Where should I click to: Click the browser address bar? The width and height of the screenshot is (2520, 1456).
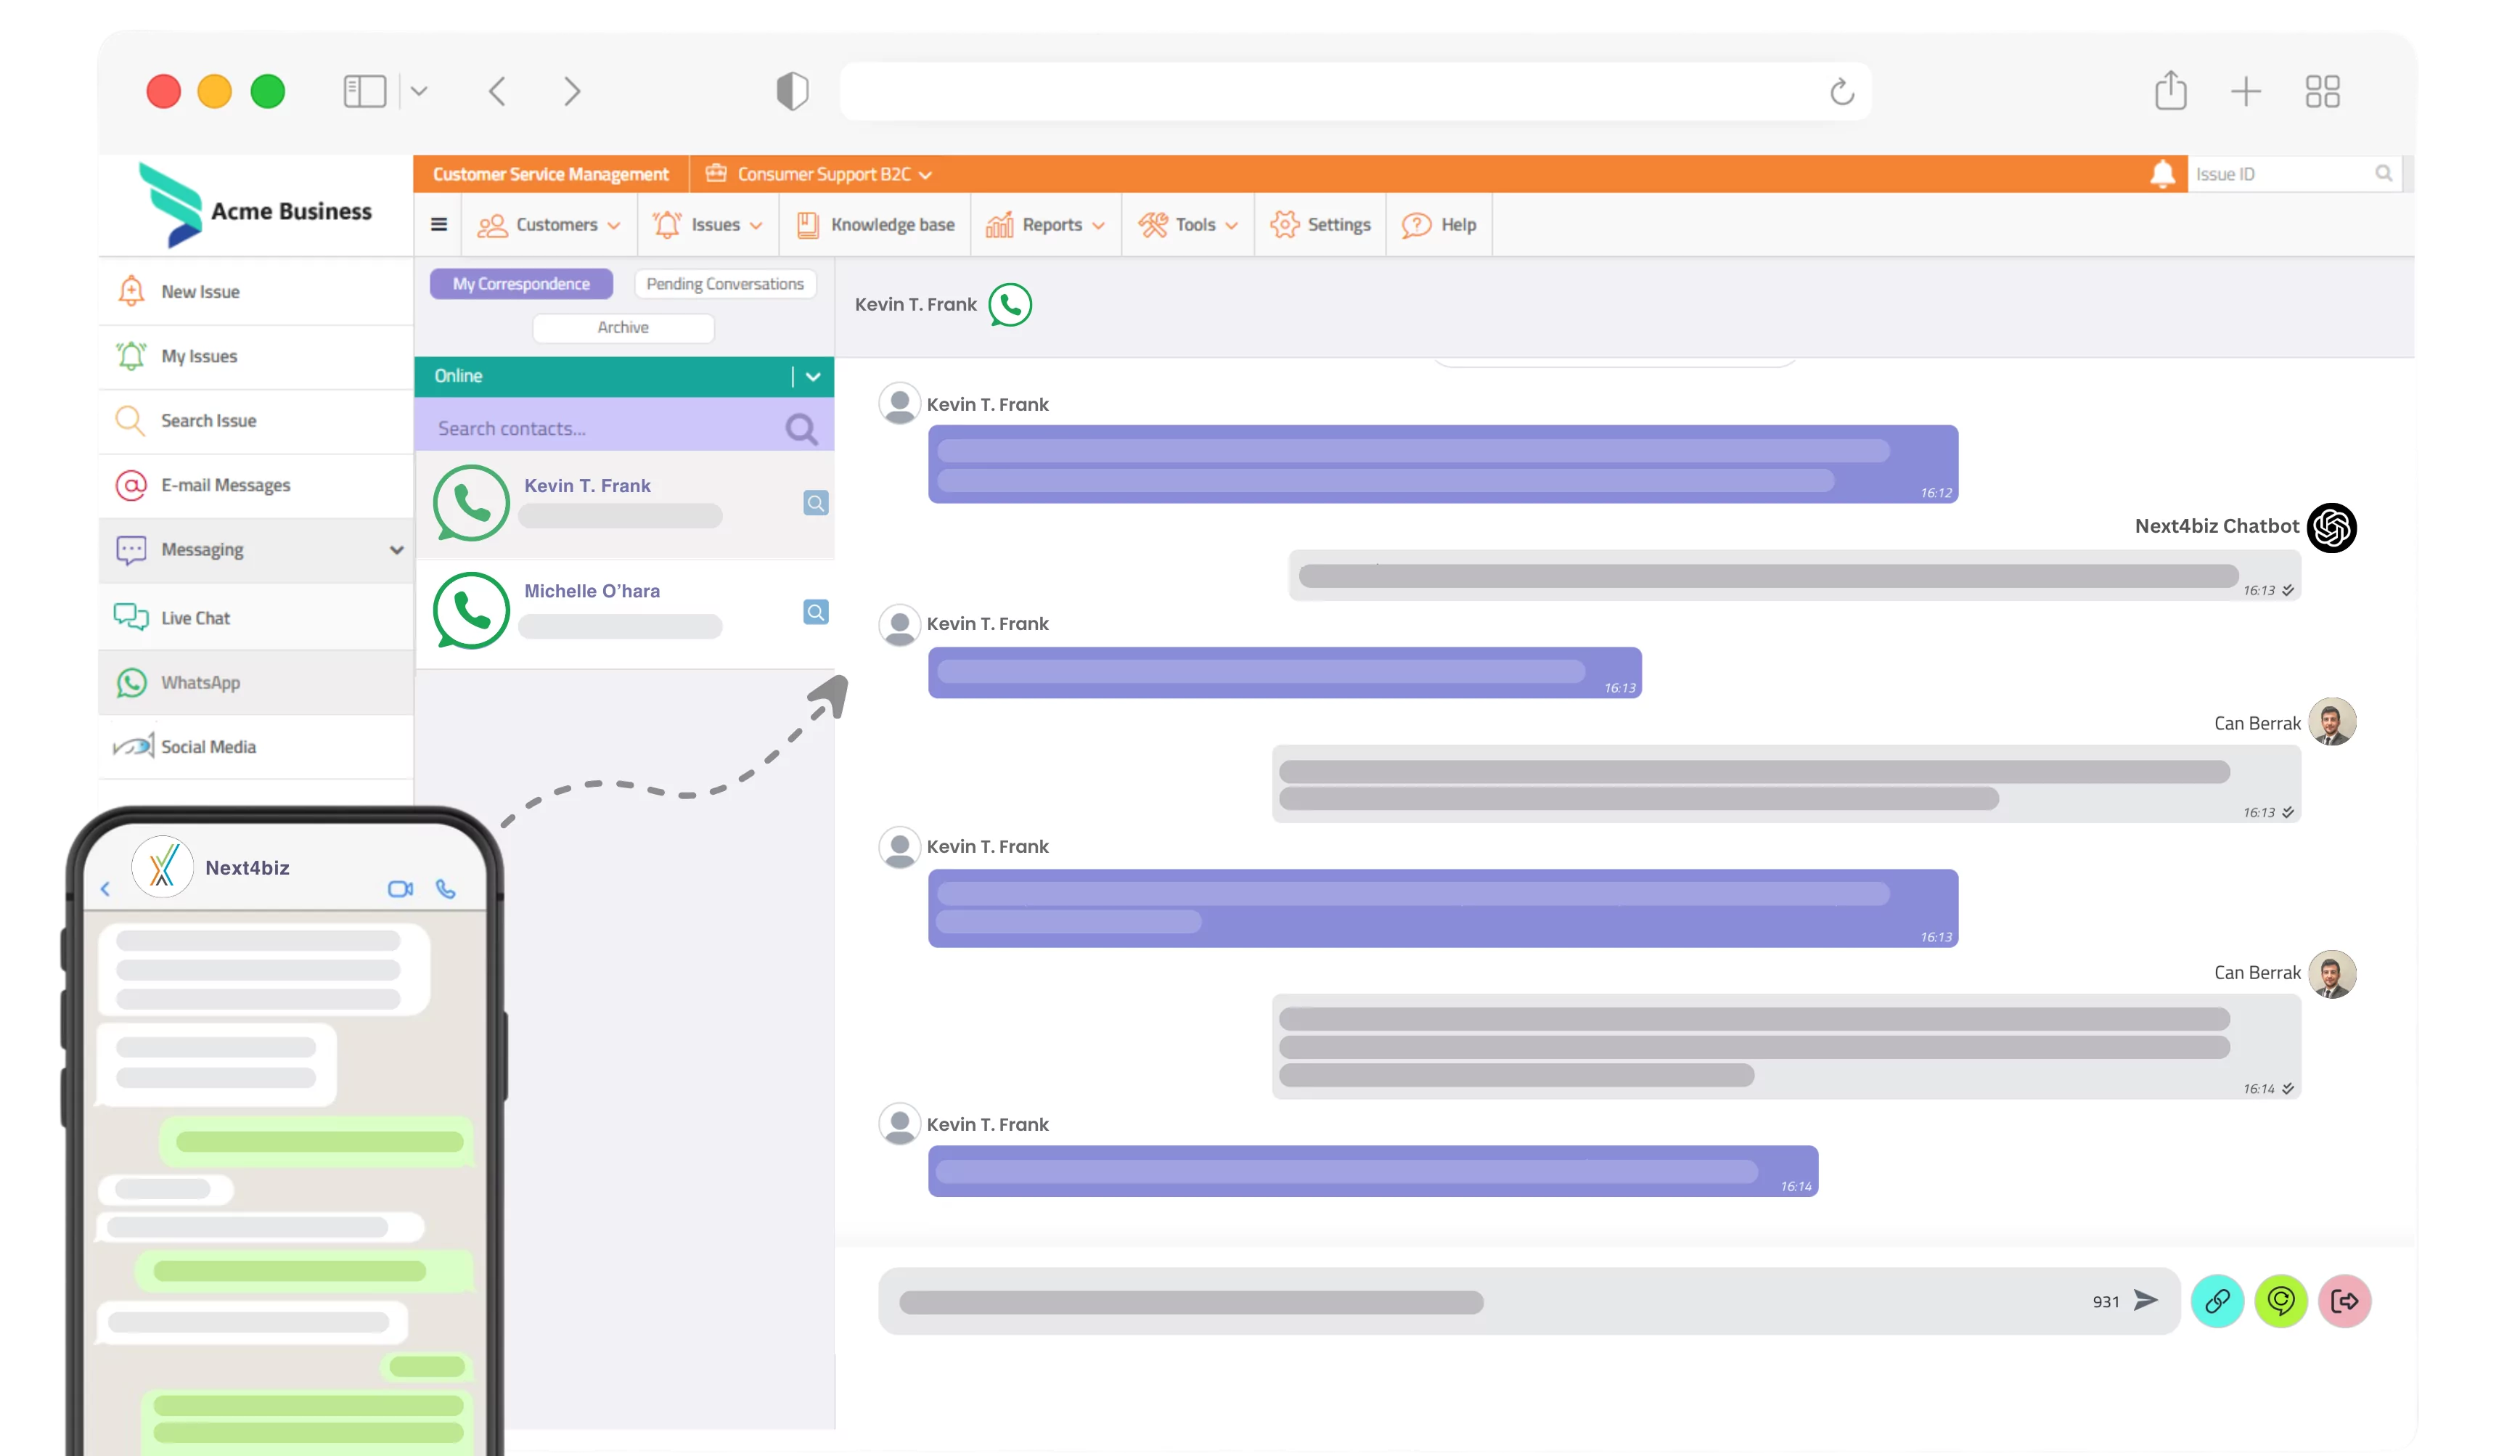tap(1355, 91)
